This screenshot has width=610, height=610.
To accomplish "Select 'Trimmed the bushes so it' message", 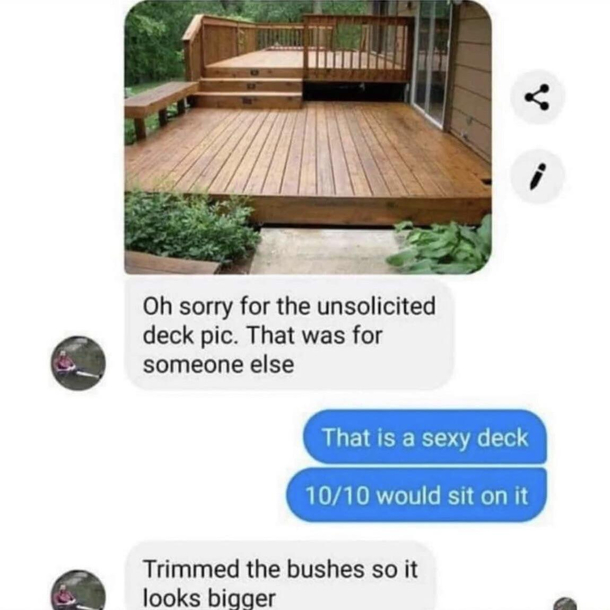I will click(280, 577).
